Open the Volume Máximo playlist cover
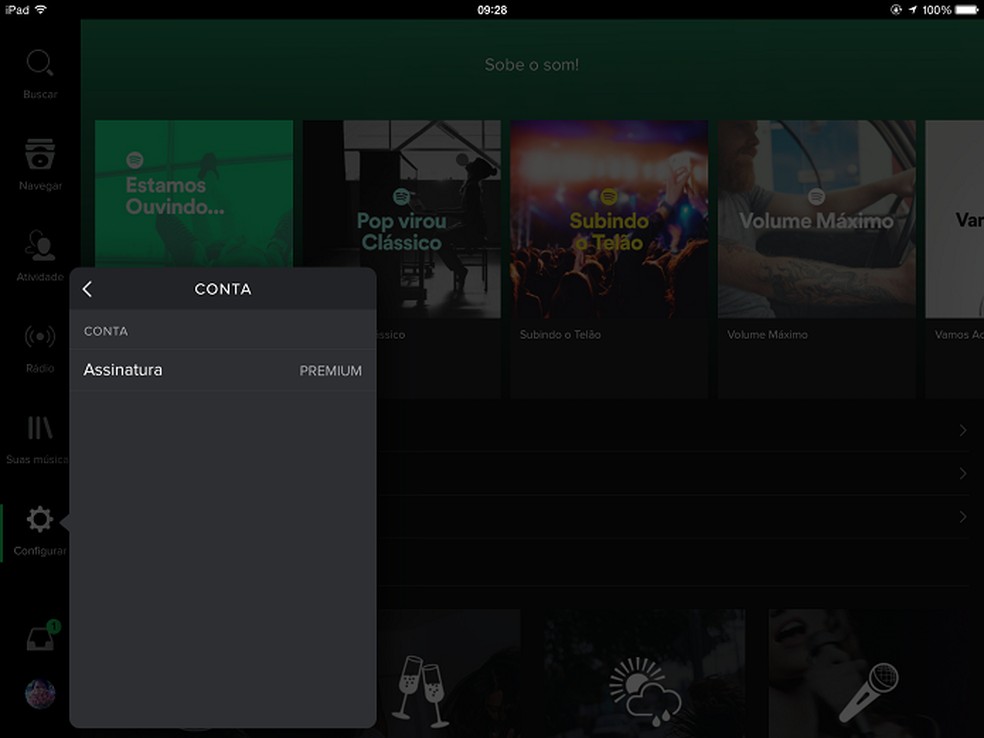Image resolution: width=984 pixels, height=738 pixels. [x=816, y=219]
